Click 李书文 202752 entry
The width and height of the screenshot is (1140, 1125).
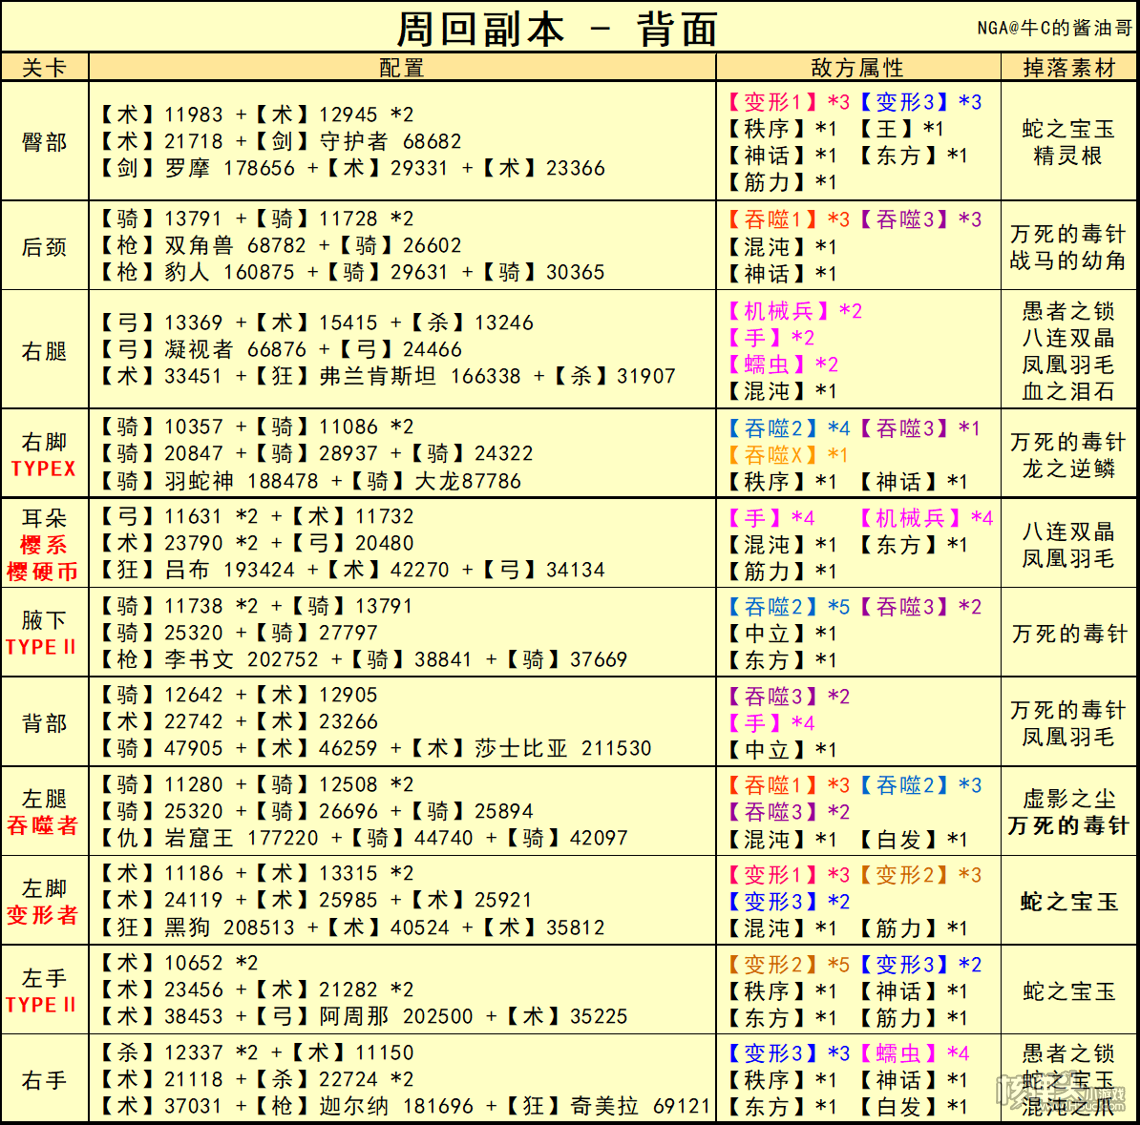pyautogui.click(x=241, y=660)
